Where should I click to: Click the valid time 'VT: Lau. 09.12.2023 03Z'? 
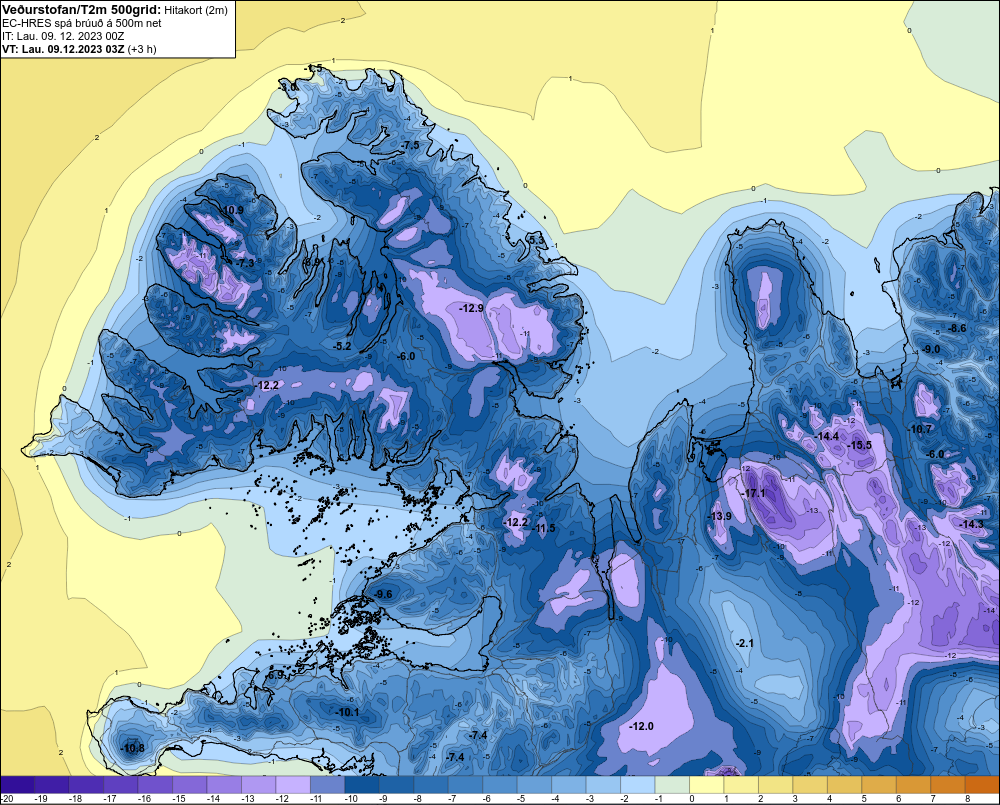point(63,49)
